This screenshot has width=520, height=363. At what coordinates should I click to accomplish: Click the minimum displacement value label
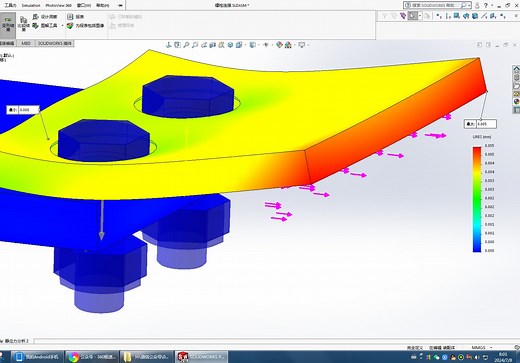click(23, 110)
